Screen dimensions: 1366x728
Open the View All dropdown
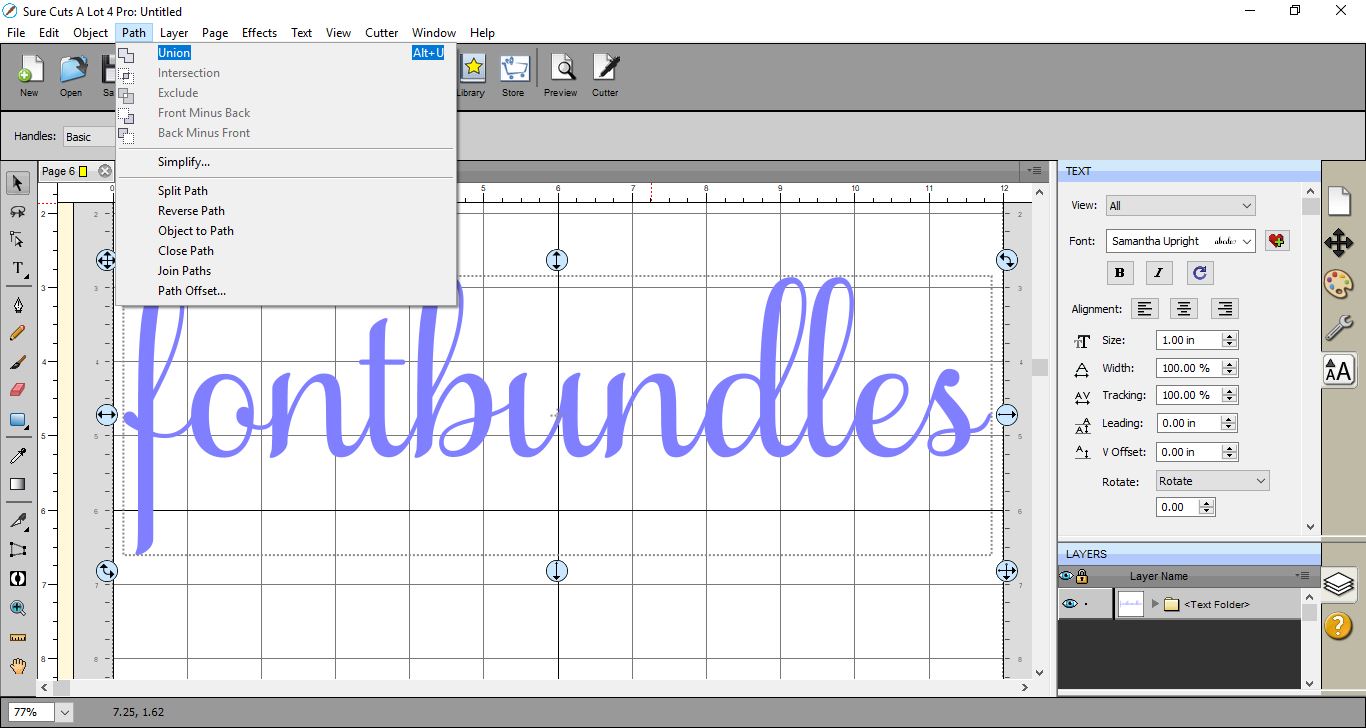(x=1180, y=206)
